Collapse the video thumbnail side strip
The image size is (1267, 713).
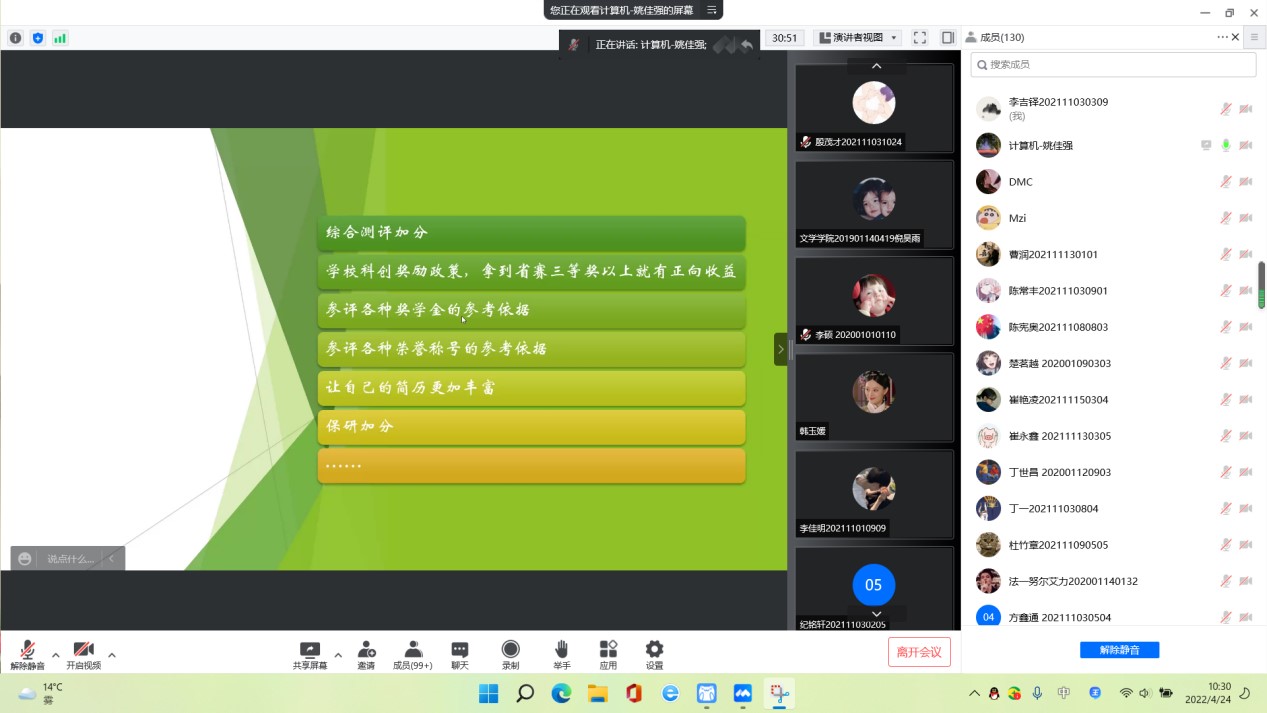[780, 349]
